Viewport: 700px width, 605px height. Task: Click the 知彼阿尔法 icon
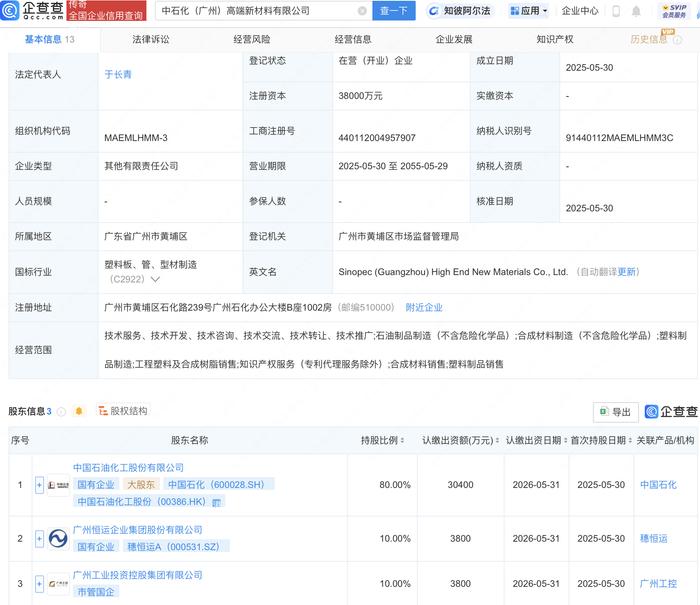(x=433, y=11)
